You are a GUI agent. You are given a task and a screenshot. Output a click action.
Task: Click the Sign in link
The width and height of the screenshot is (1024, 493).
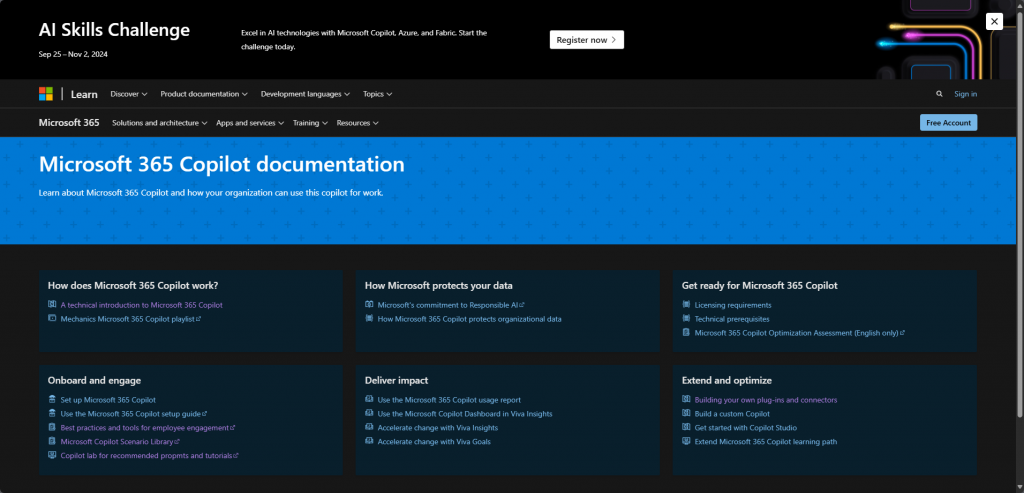[965, 94]
